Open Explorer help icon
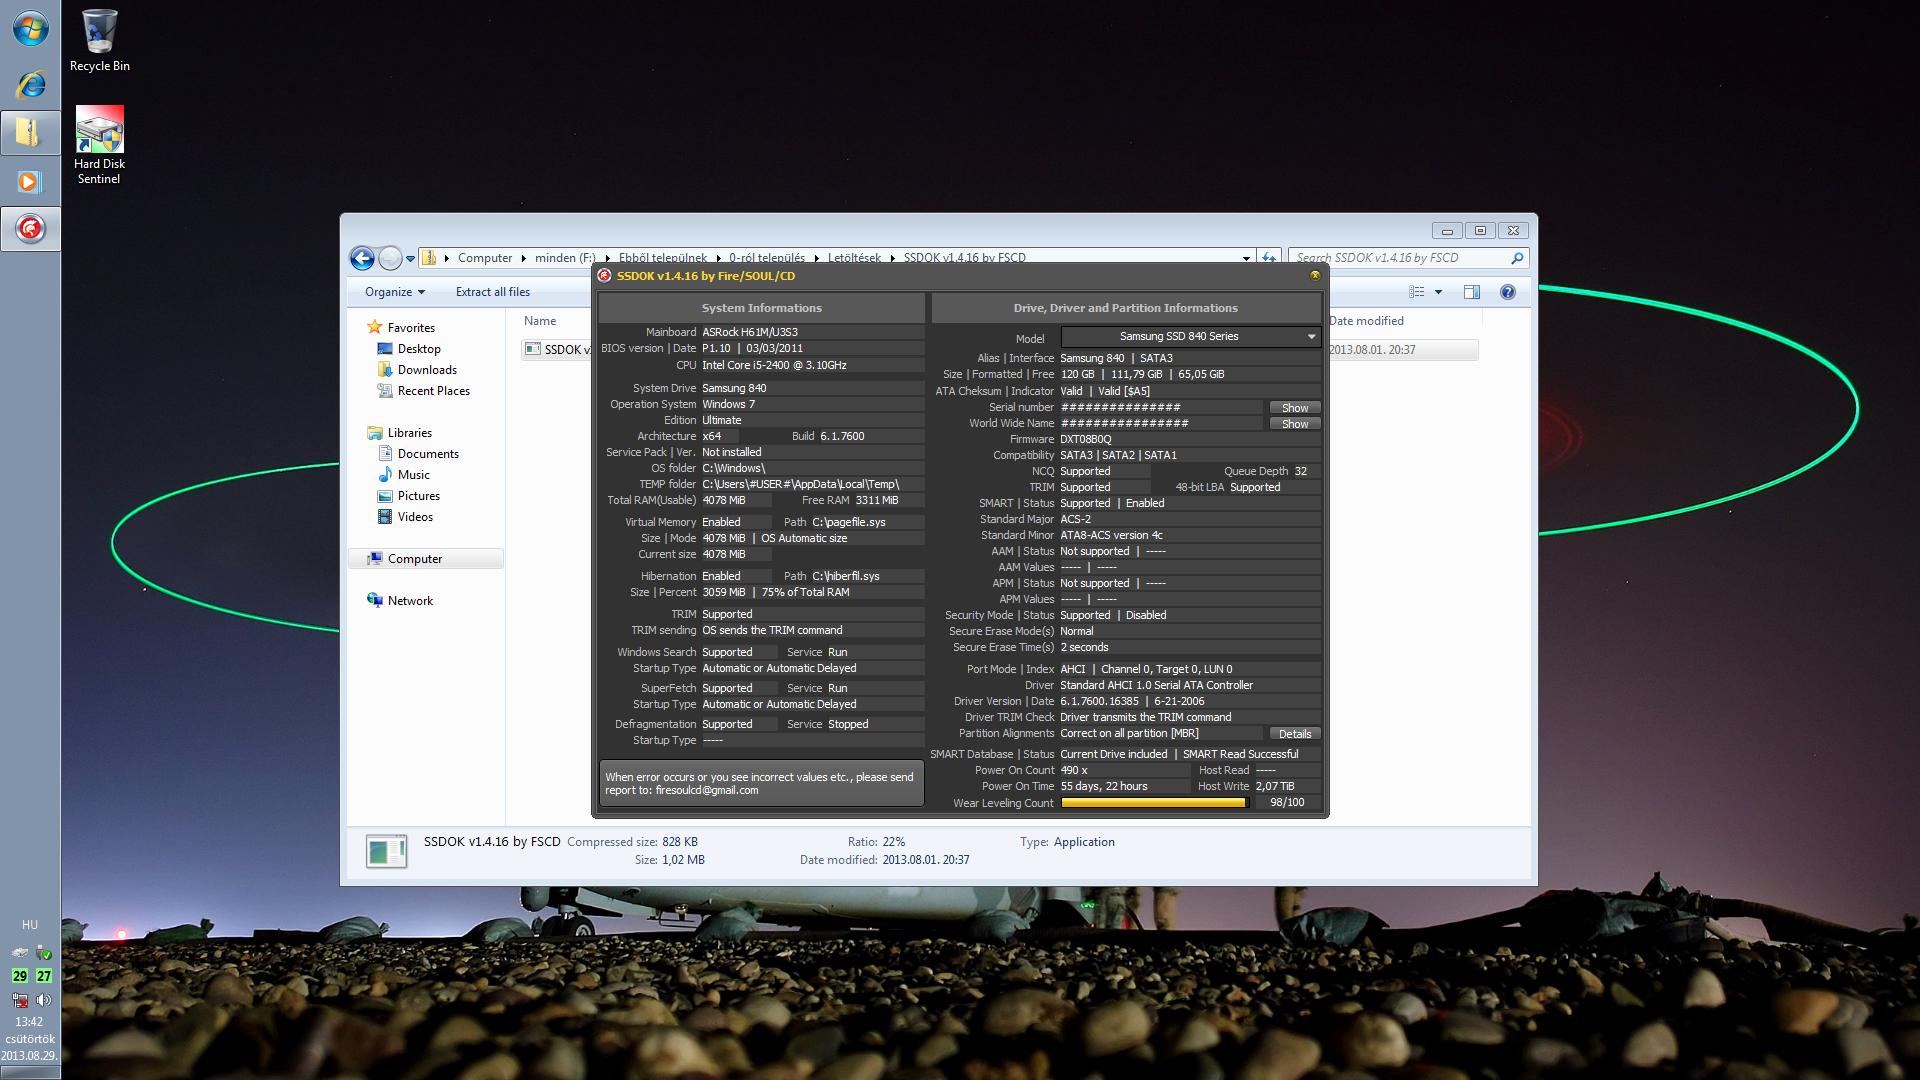Screen dimensions: 1920x1080 [1507, 292]
